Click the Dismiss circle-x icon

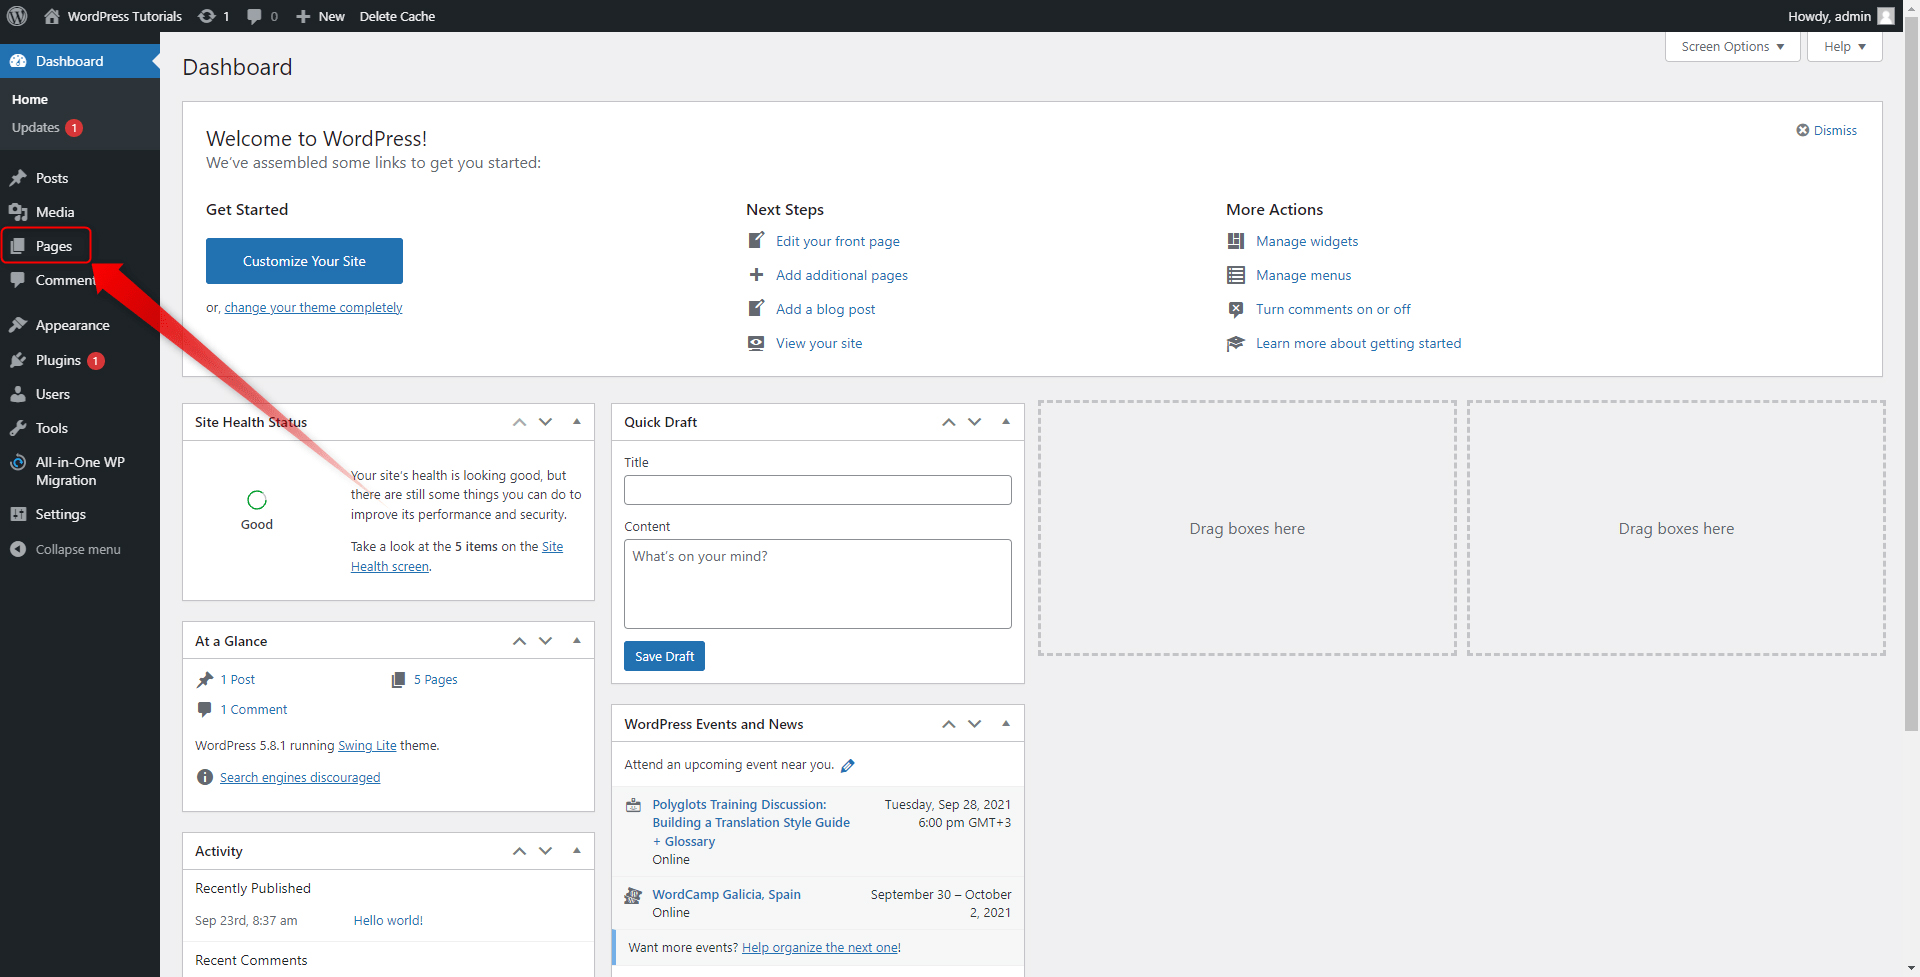pos(1803,130)
